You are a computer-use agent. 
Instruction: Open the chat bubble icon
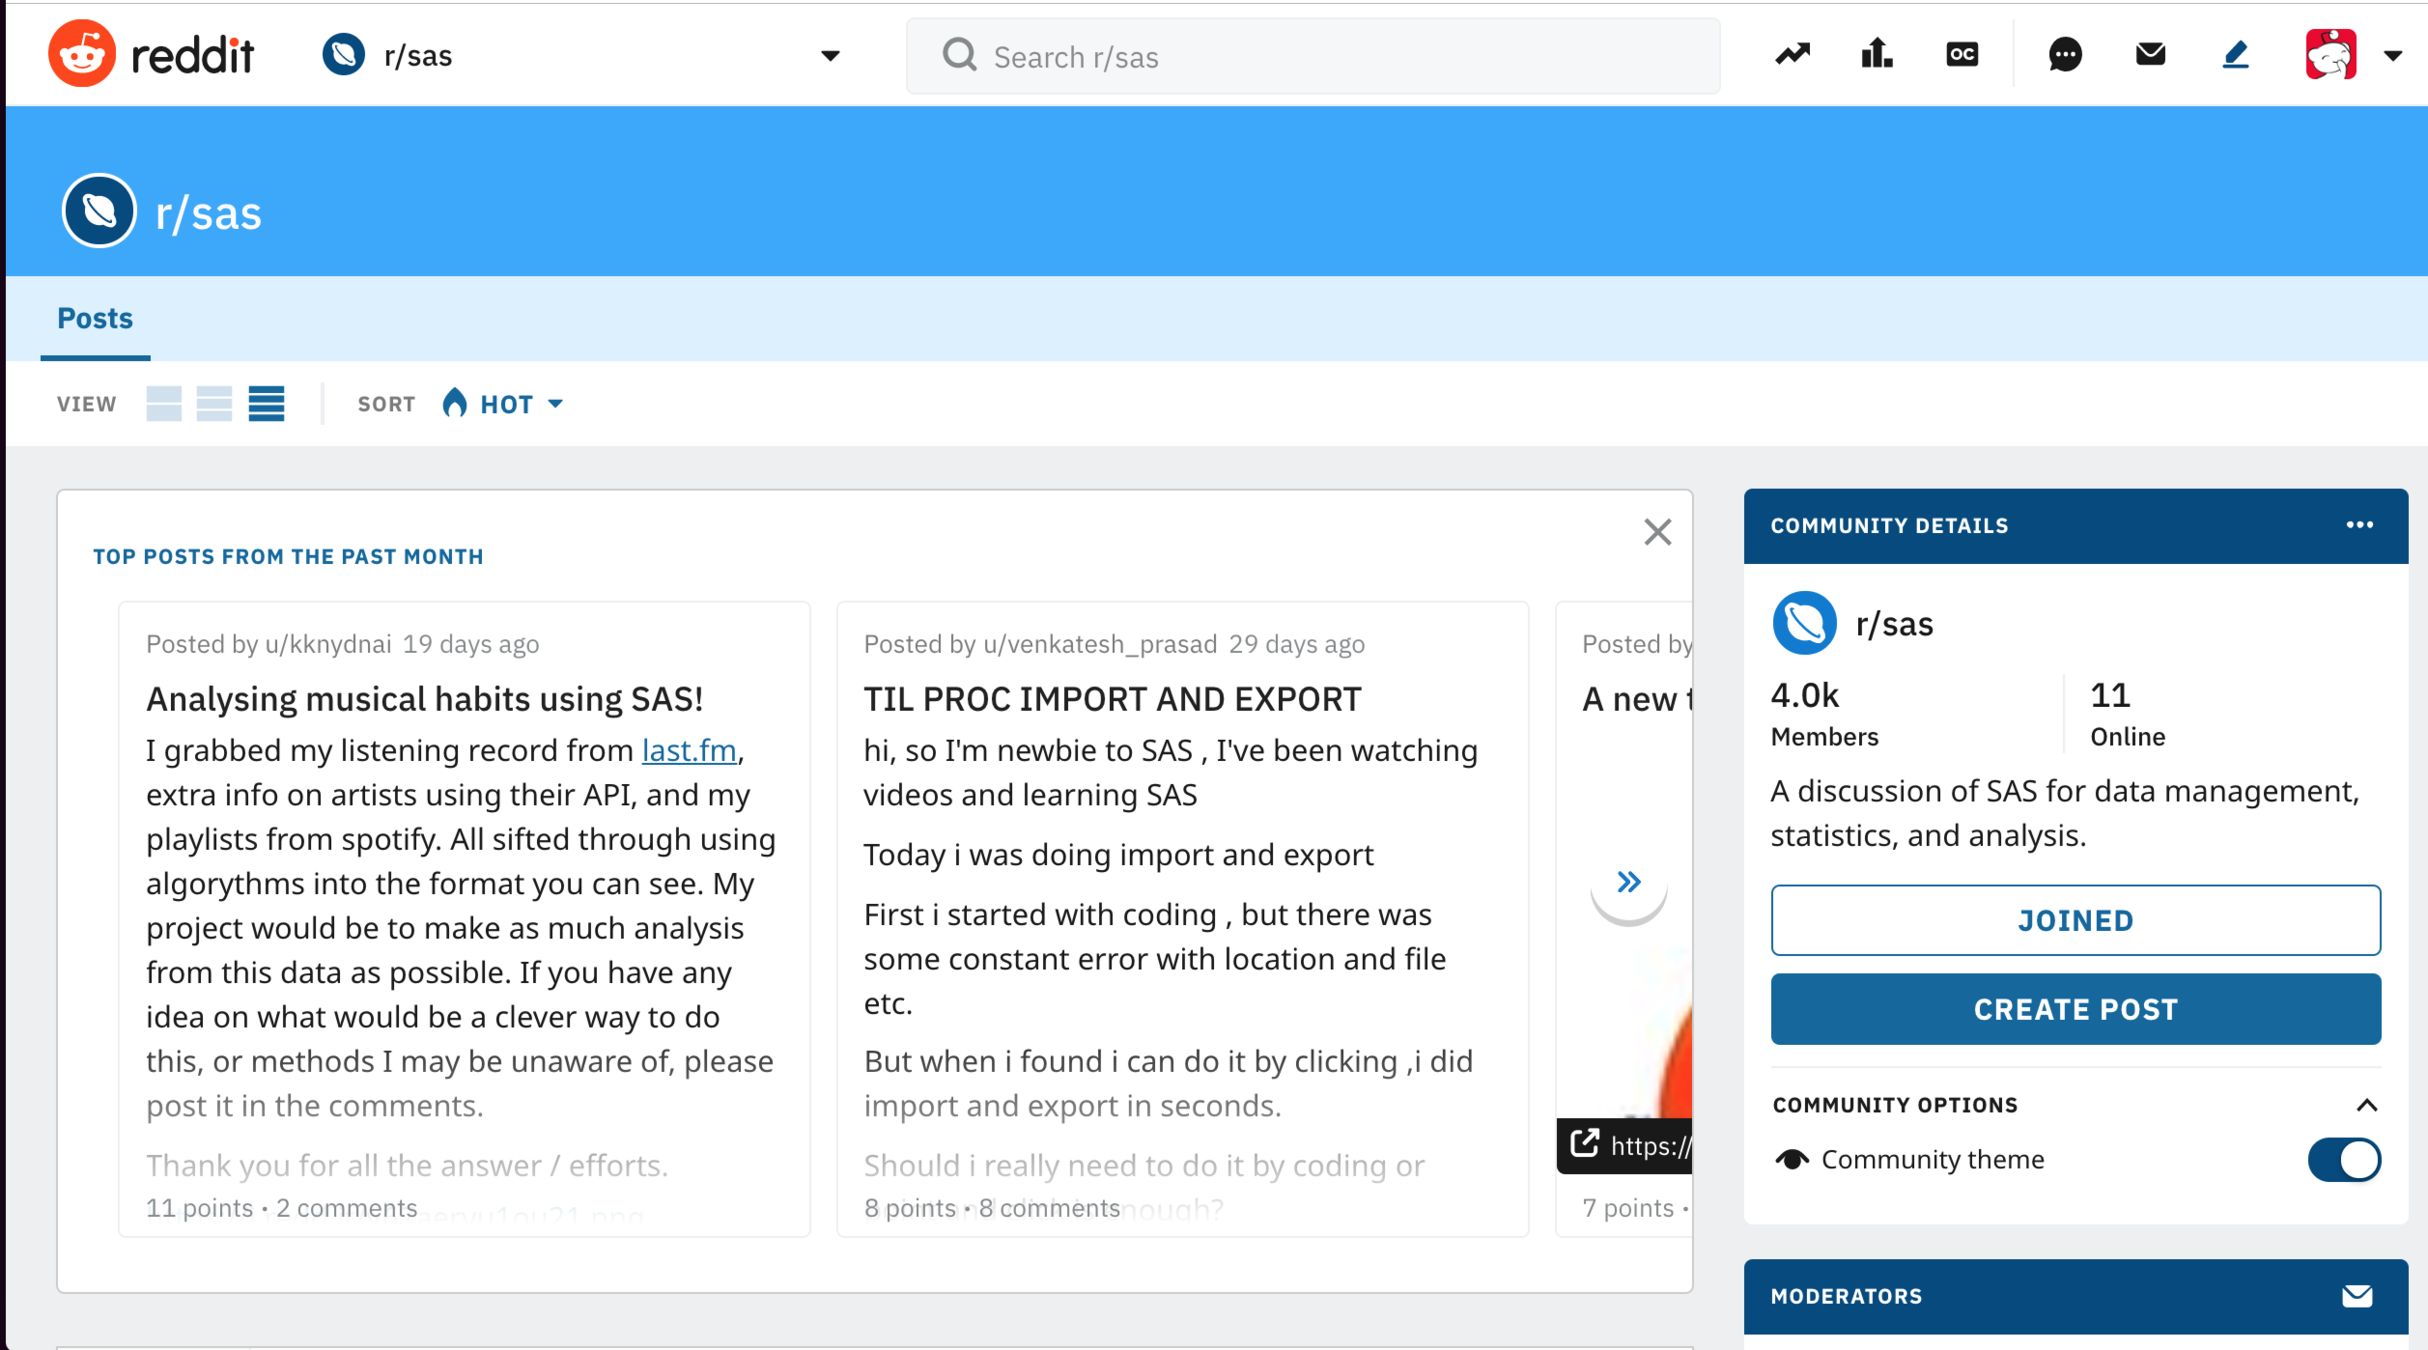coord(2065,54)
